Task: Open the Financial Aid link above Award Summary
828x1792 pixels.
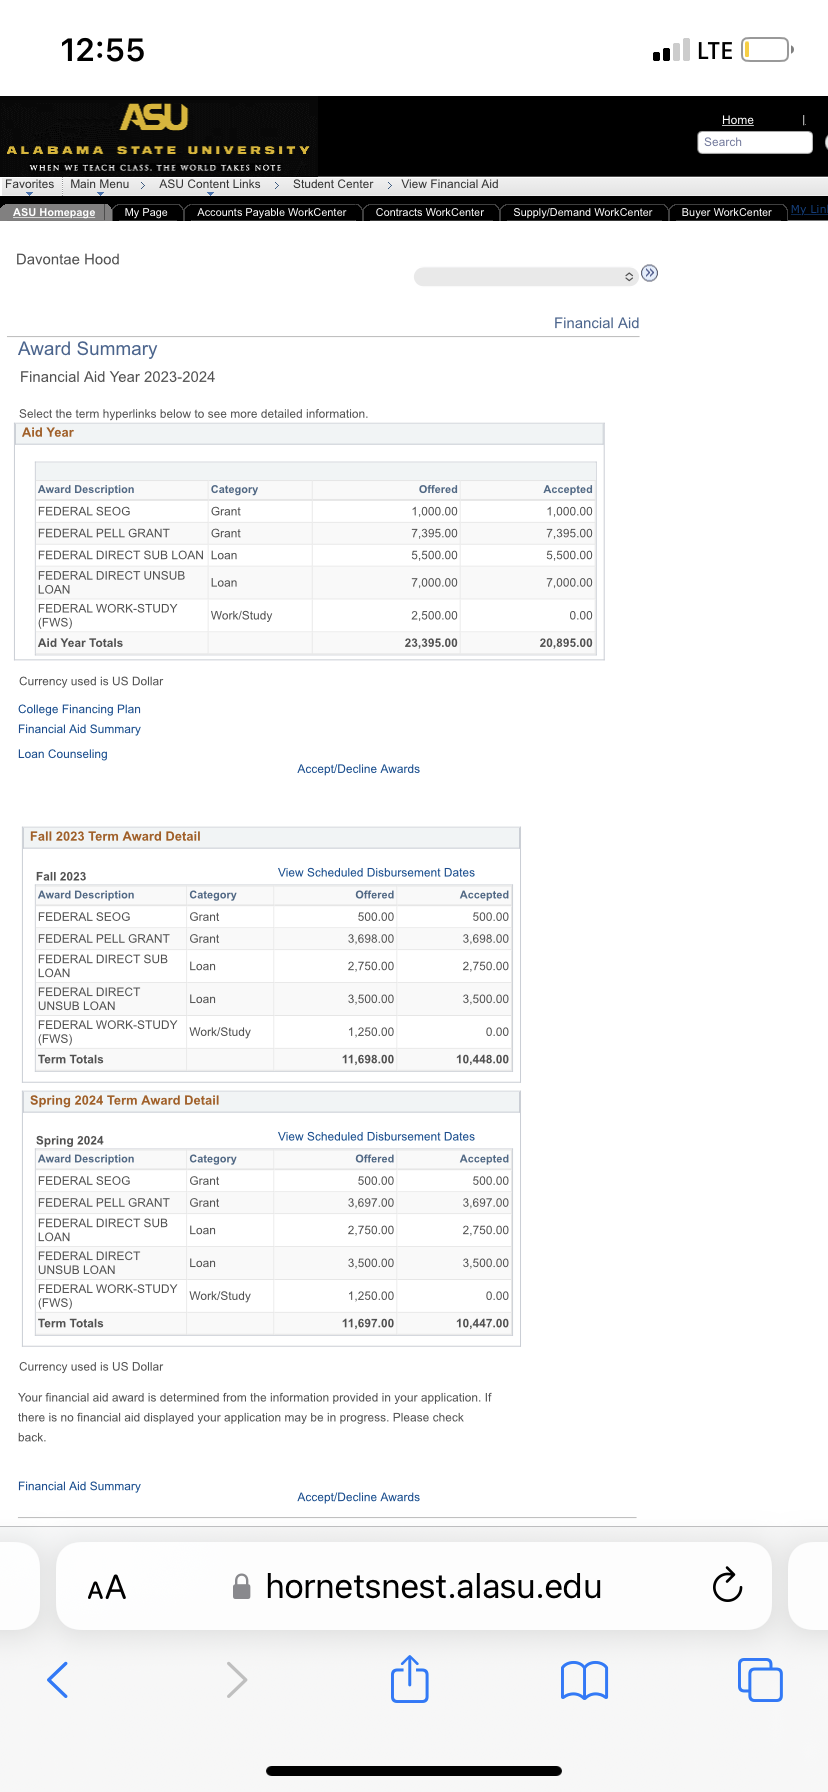Action: tap(597, 323)
